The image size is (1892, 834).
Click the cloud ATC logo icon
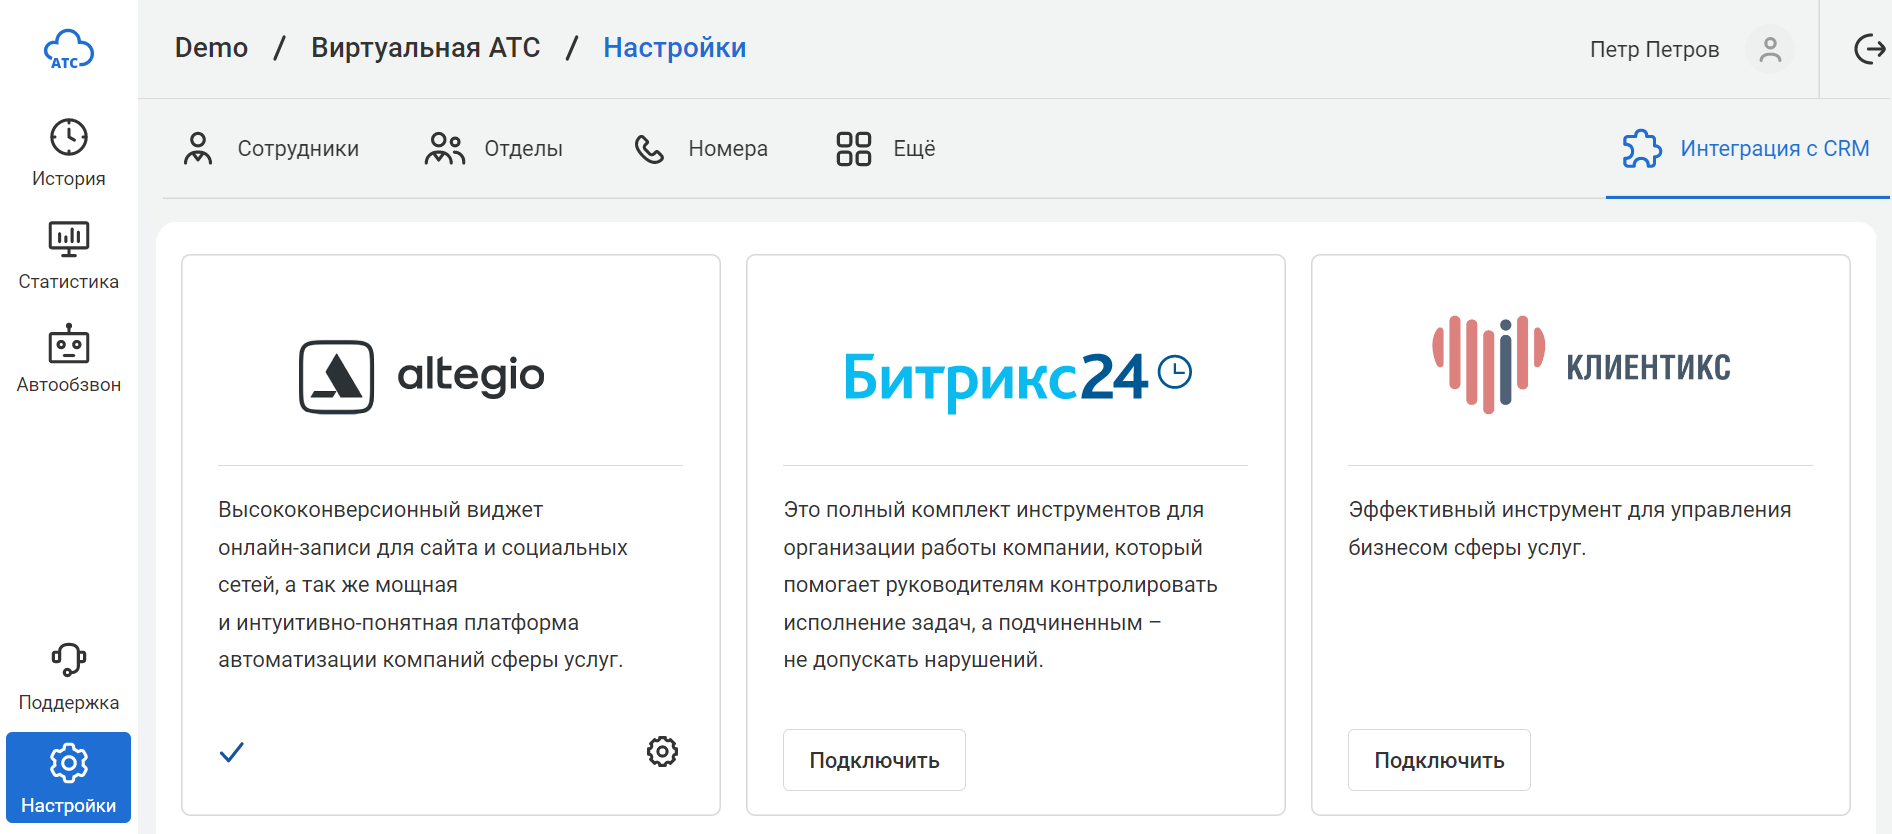tap(68, 49)
